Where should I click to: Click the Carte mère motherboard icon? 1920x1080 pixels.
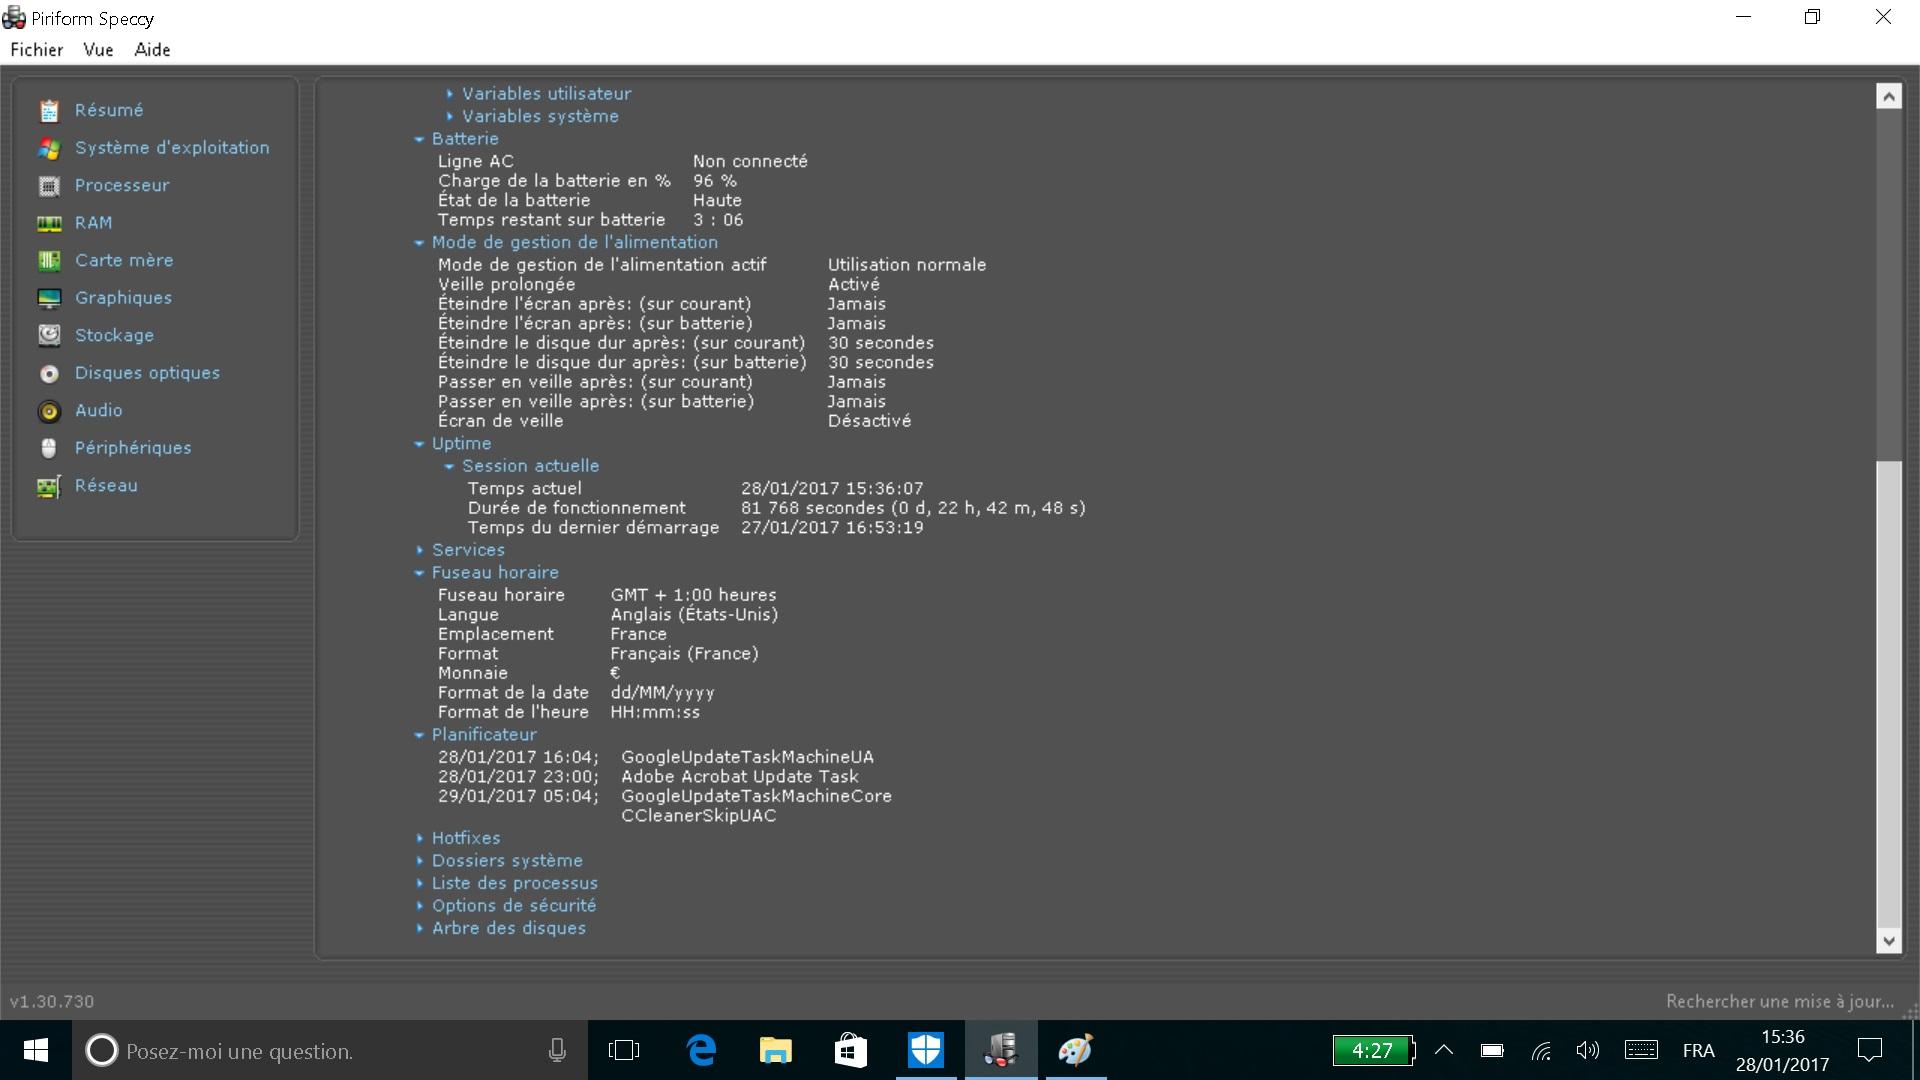point(49,260)
